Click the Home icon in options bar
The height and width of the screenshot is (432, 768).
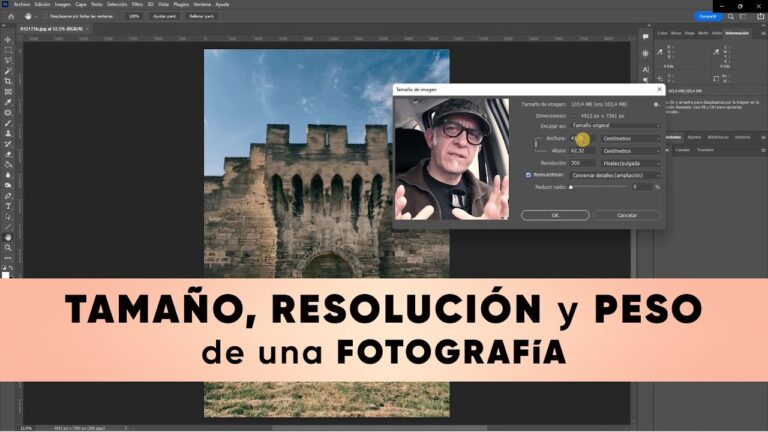(9, 16)
